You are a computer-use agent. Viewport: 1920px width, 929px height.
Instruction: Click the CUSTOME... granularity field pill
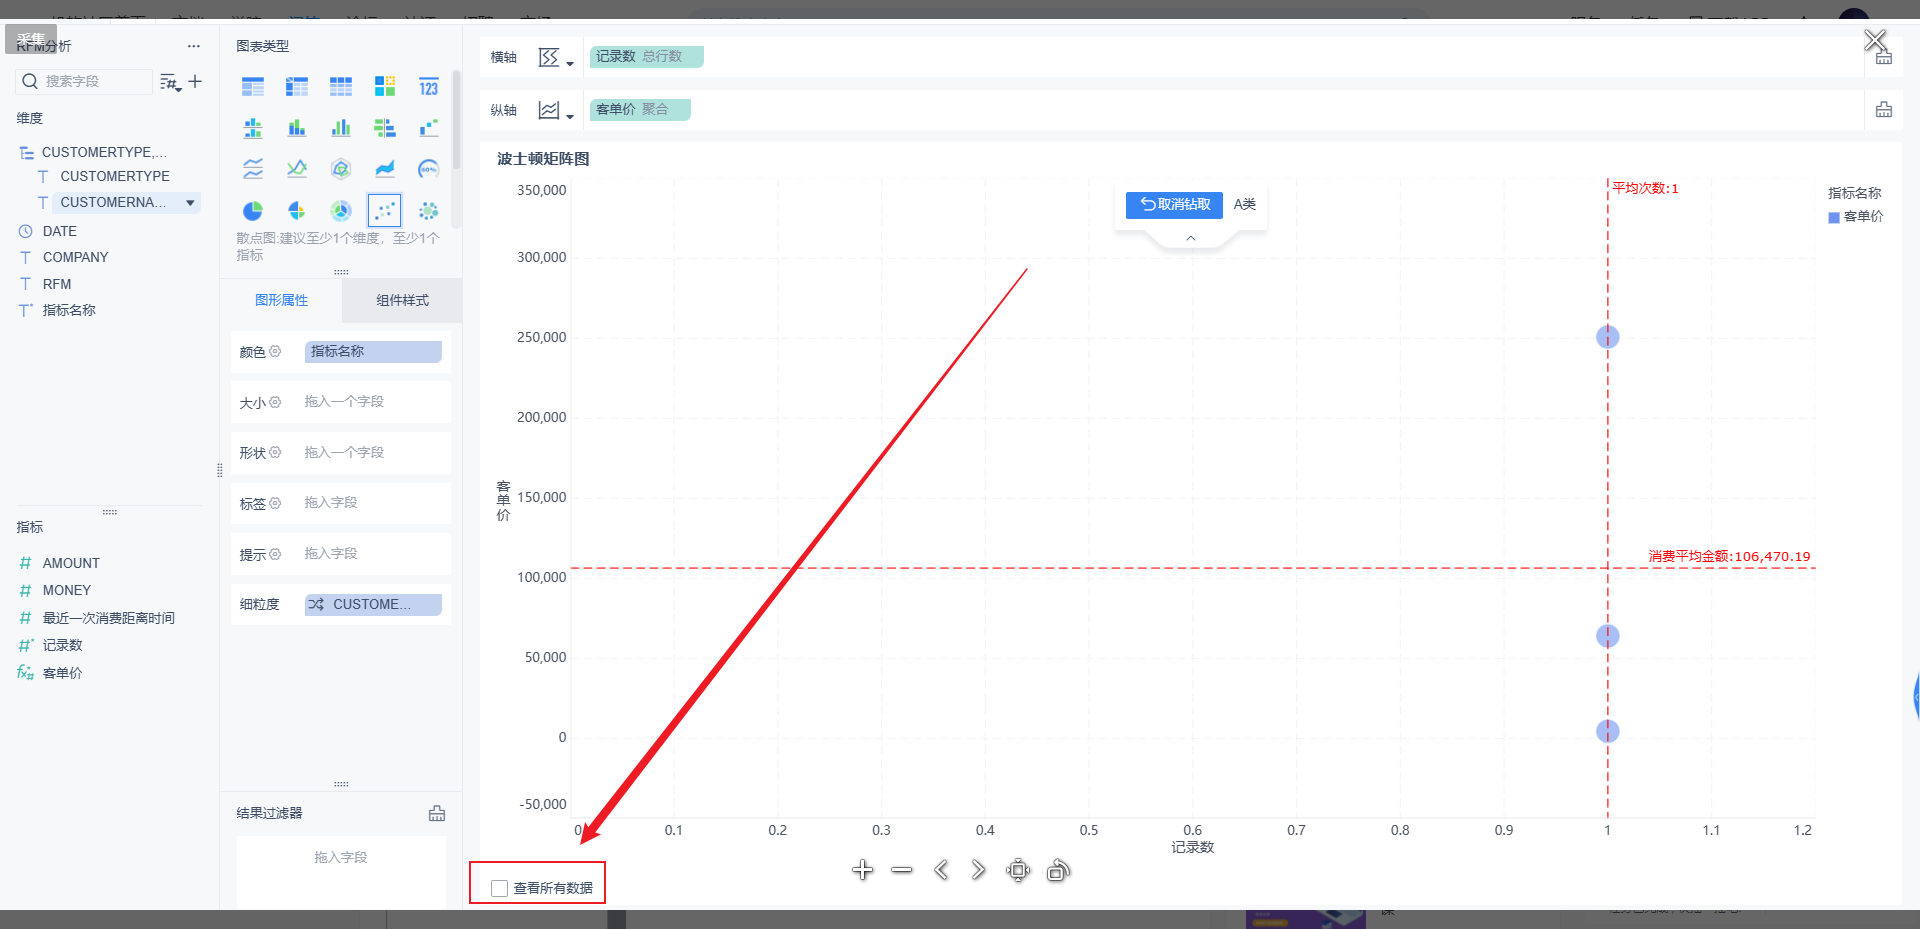[373, 604]
